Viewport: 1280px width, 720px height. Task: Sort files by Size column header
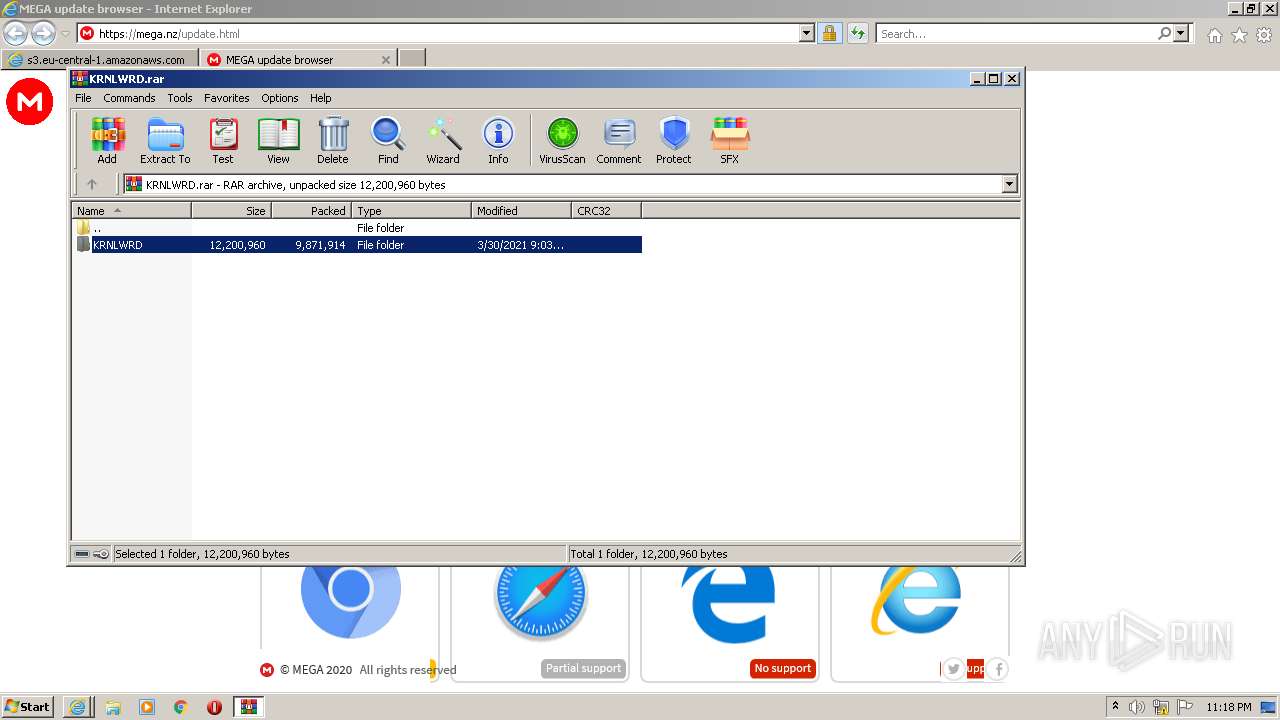pos(232,210)
